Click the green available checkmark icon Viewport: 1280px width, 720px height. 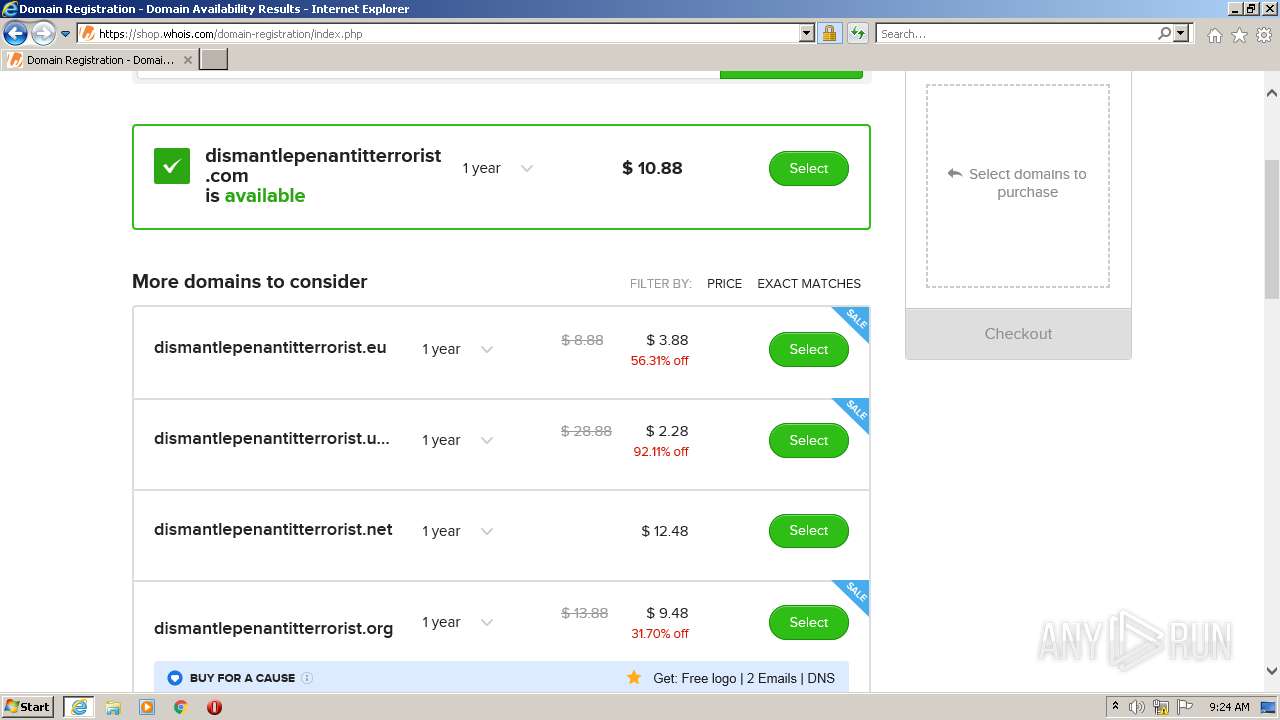click(x=172, y=166)
